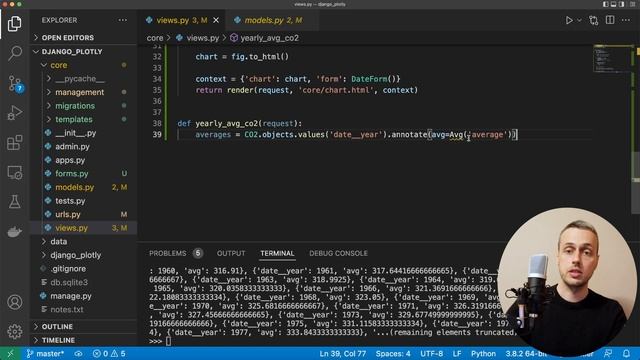Expand the management folder

pyautogui.click(x=84, y=92)
